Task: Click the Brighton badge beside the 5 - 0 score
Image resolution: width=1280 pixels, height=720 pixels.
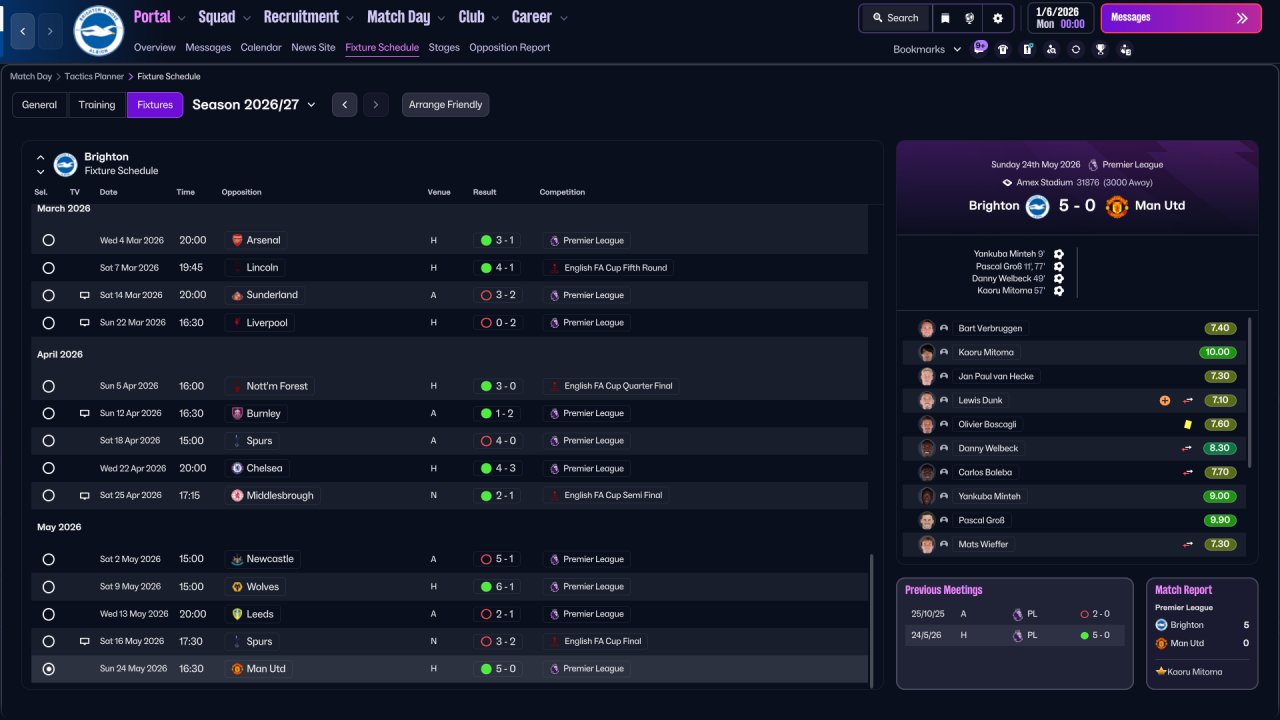Action: [x=1037, y=206]
